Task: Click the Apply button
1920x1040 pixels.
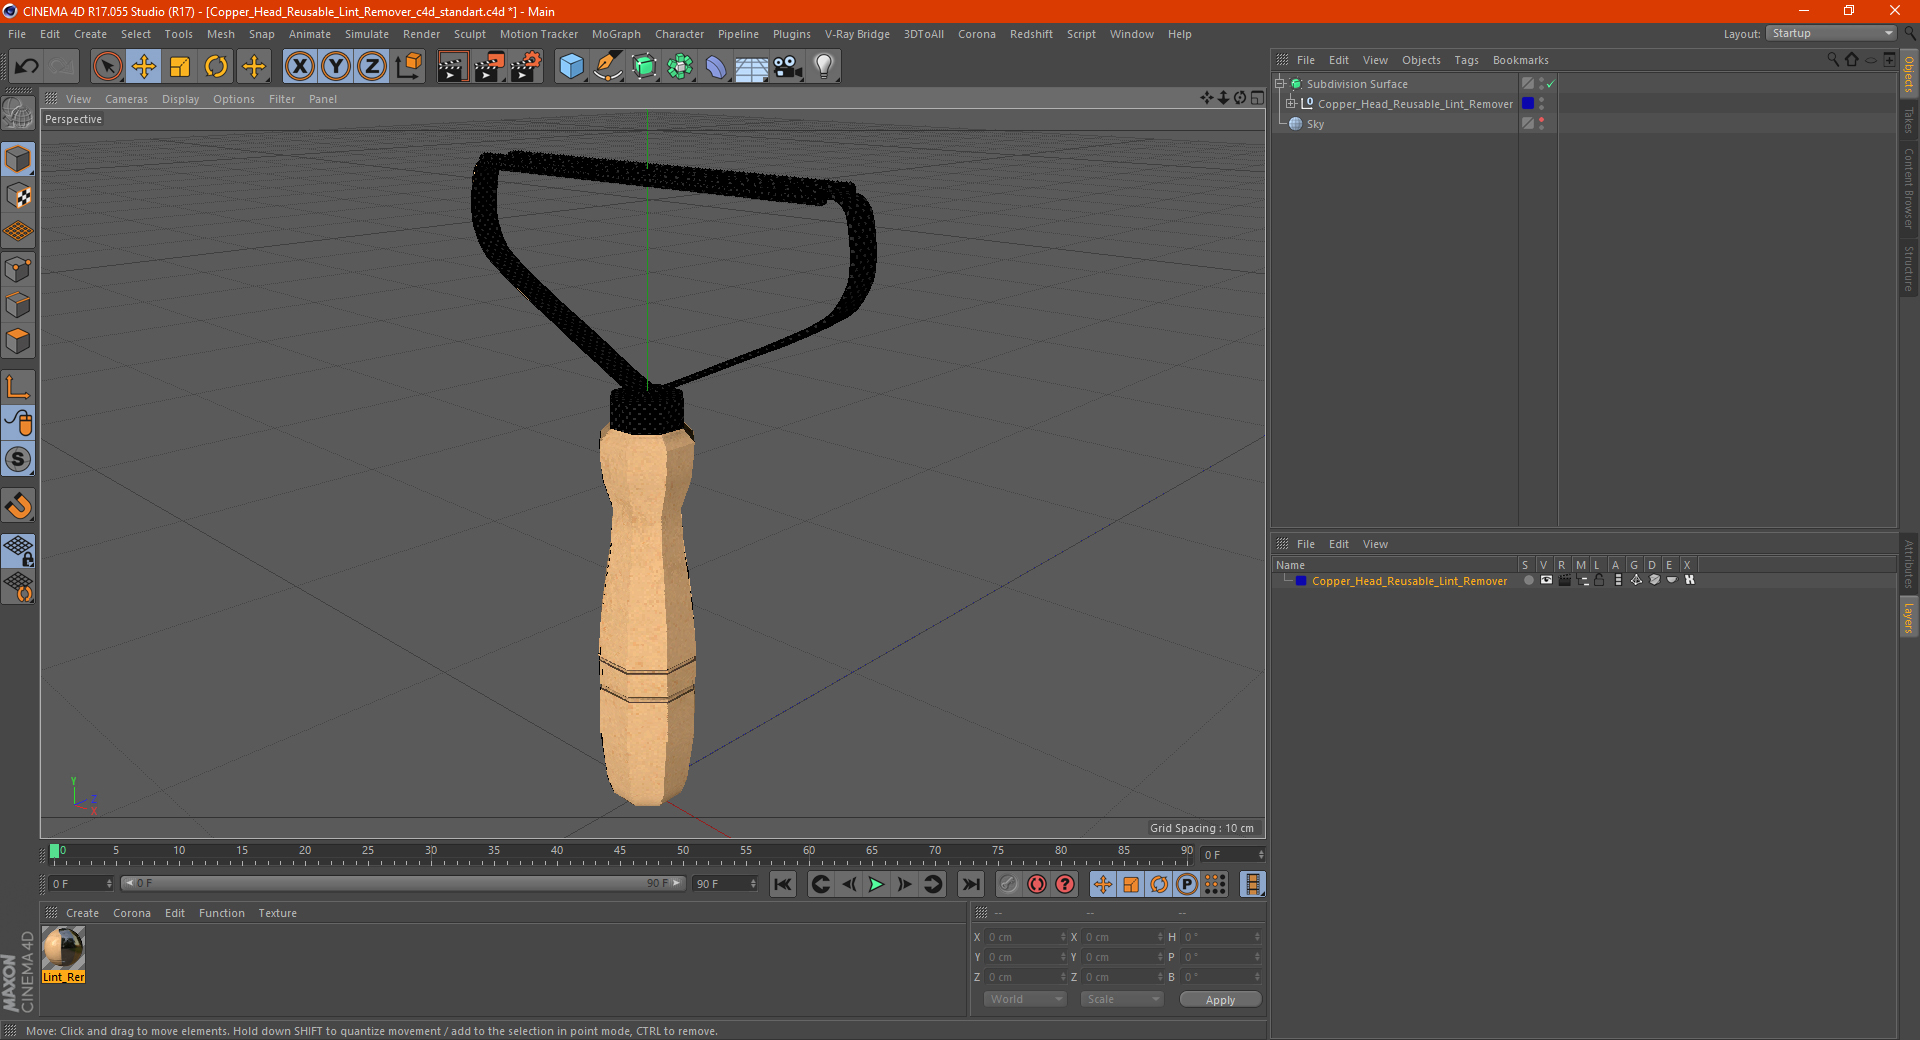Action: click(x=1220, y=999)
